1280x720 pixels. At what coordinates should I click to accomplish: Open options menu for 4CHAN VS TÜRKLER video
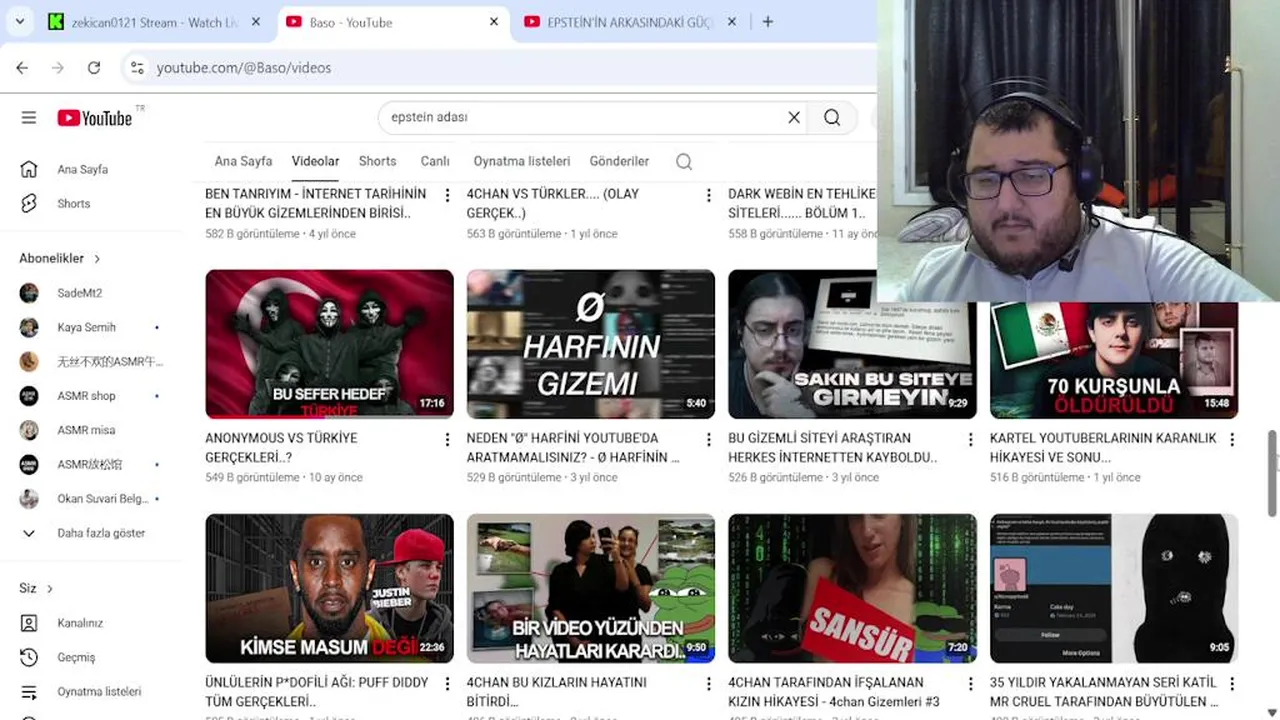click(x=709, y=196)
